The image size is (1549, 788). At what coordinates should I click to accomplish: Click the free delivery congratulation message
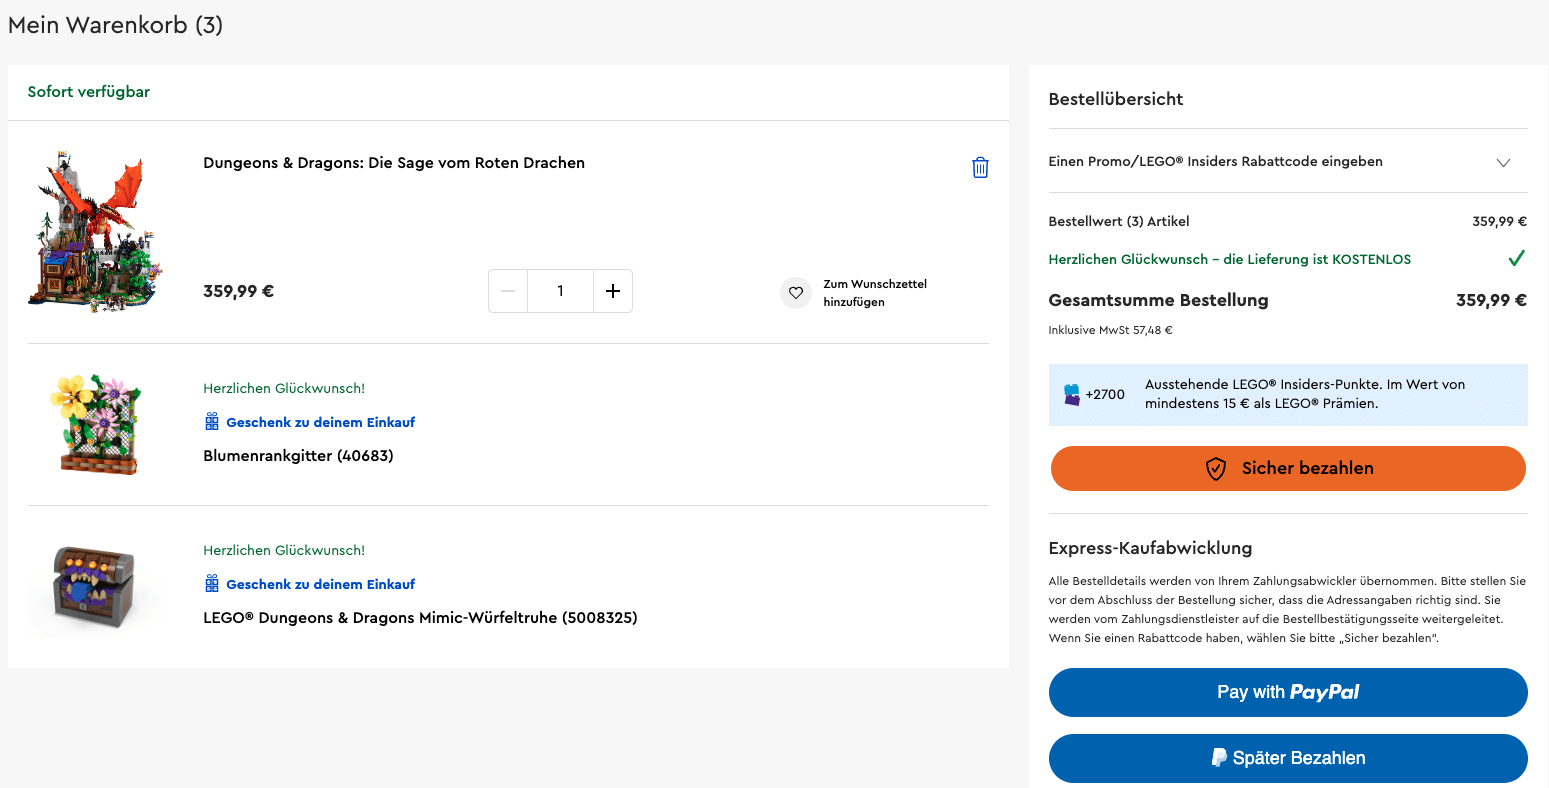pyautogui.click(x=1230, y=260)
